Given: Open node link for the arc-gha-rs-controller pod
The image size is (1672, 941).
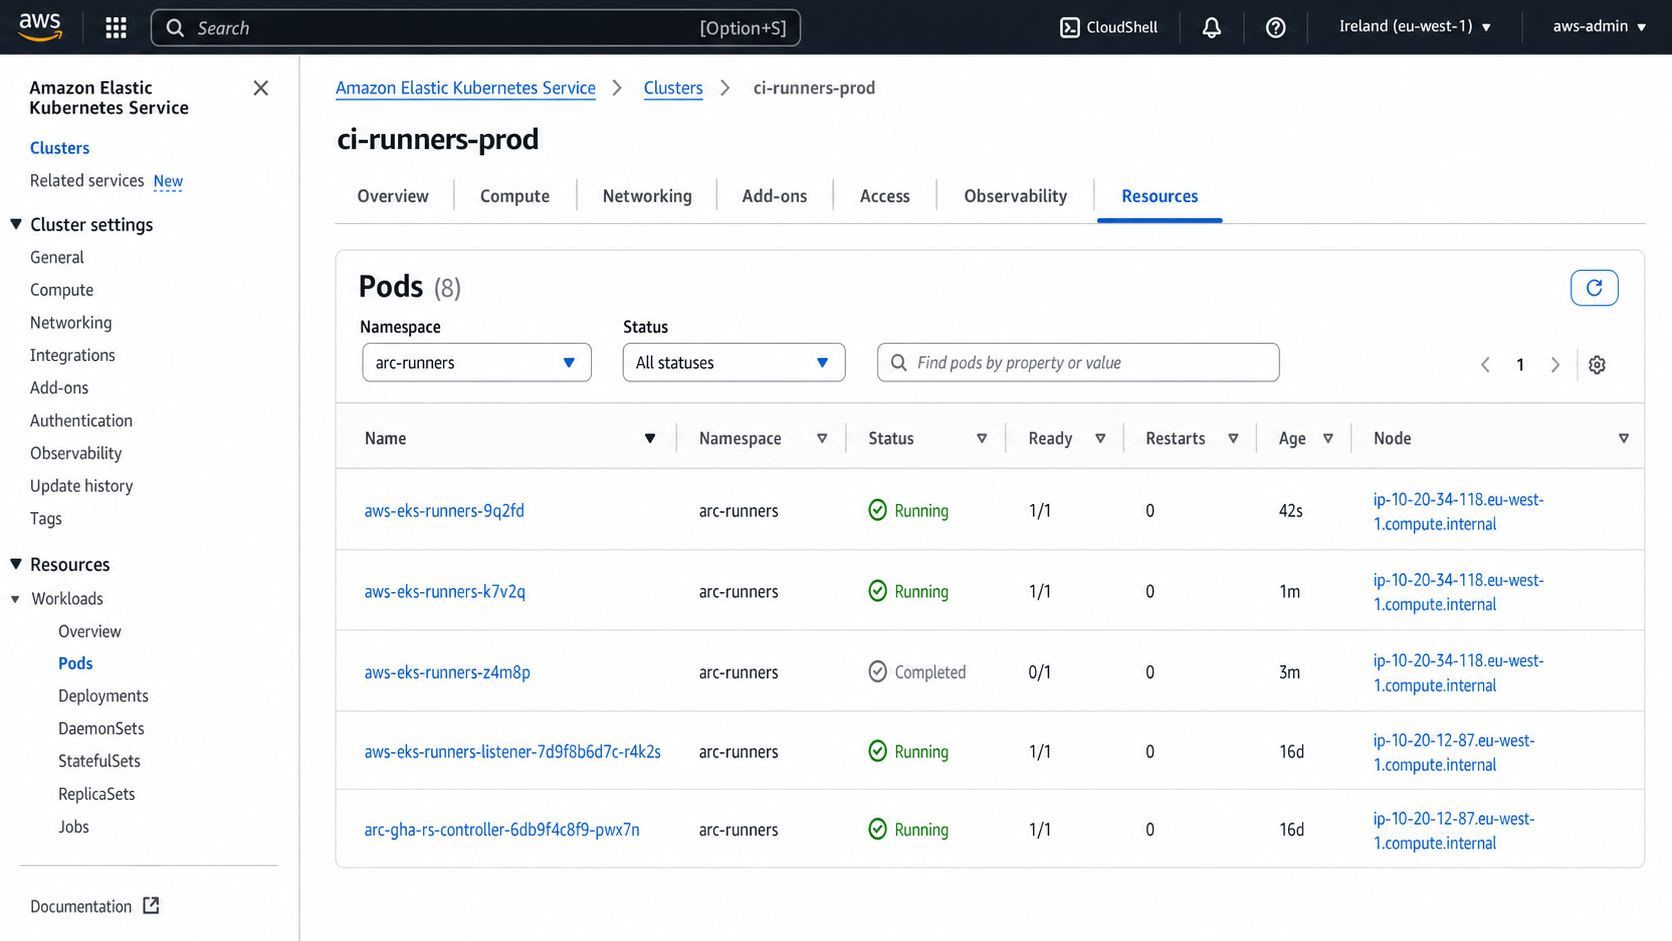Looking at the screenshot, I should point(1454,831).
